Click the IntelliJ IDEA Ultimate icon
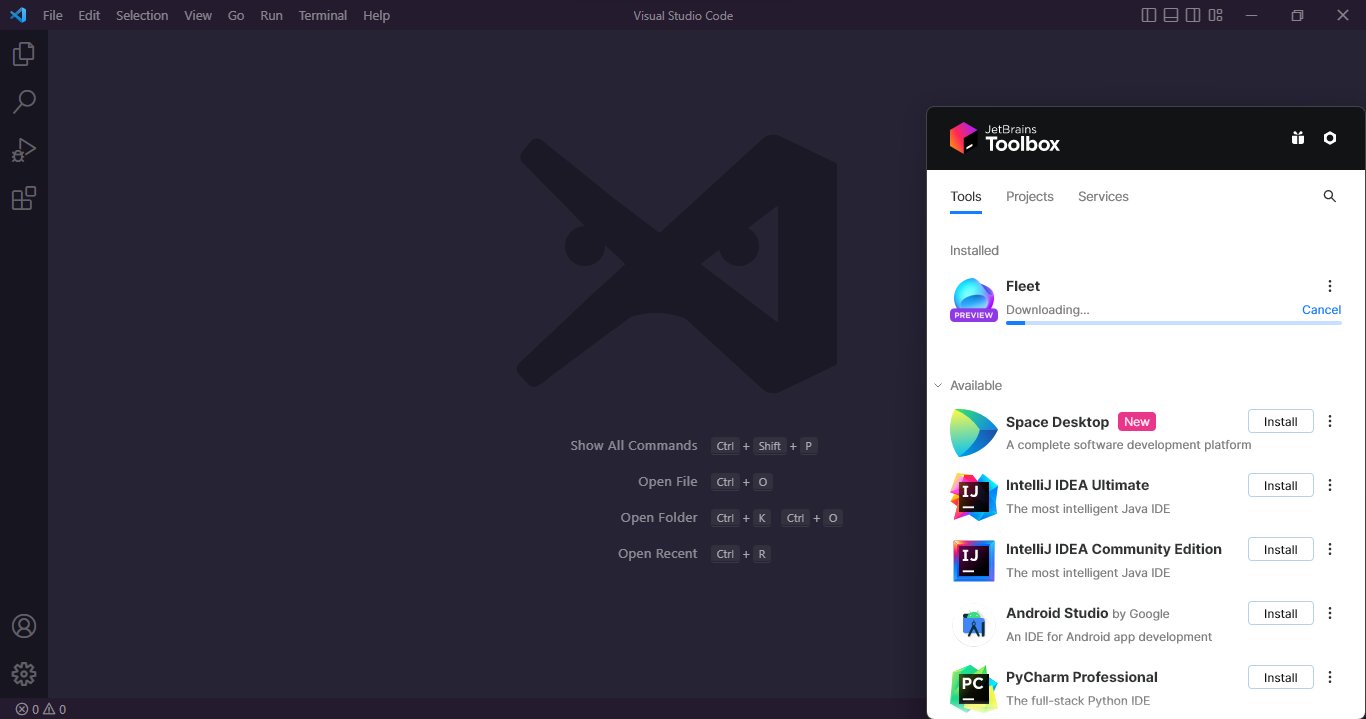Viewport: 1366px width, 719px height. tap(973, 497)
